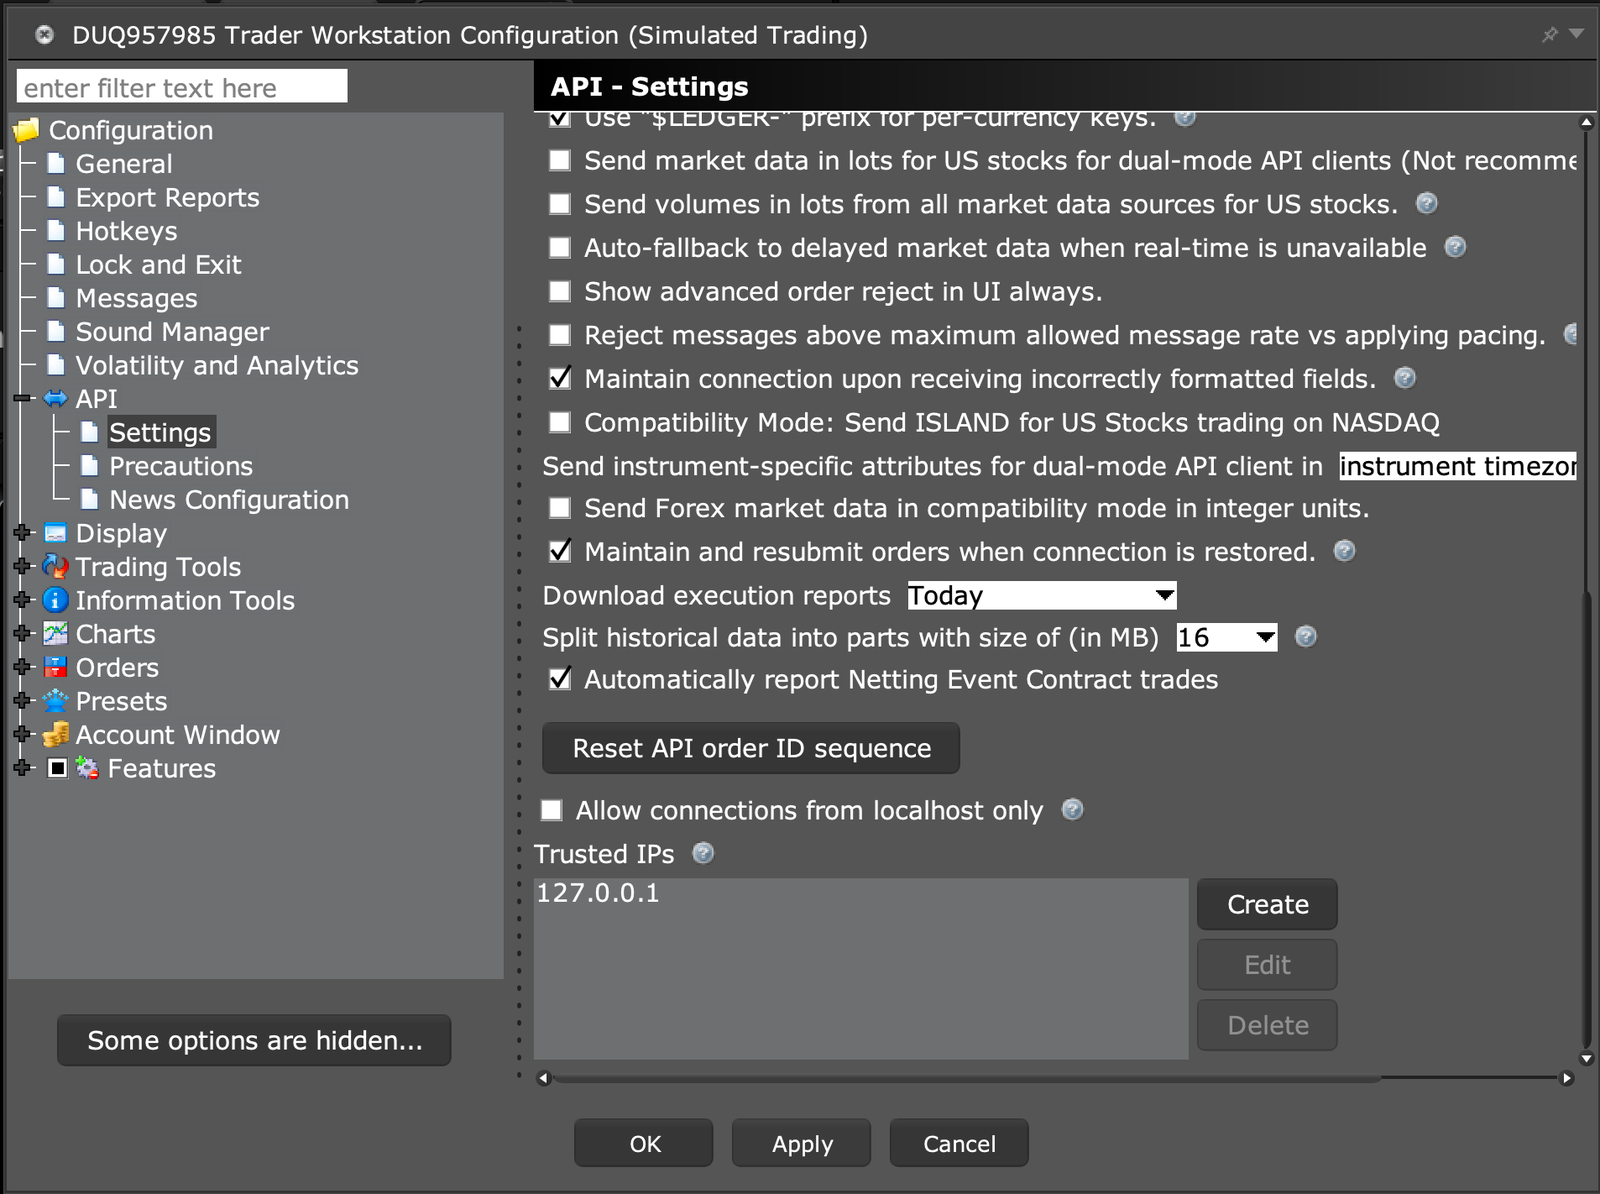Click the General page icon
The height and width of the screenshot is (1194, 1600).
pyautogui.click(x=56, y=163)
